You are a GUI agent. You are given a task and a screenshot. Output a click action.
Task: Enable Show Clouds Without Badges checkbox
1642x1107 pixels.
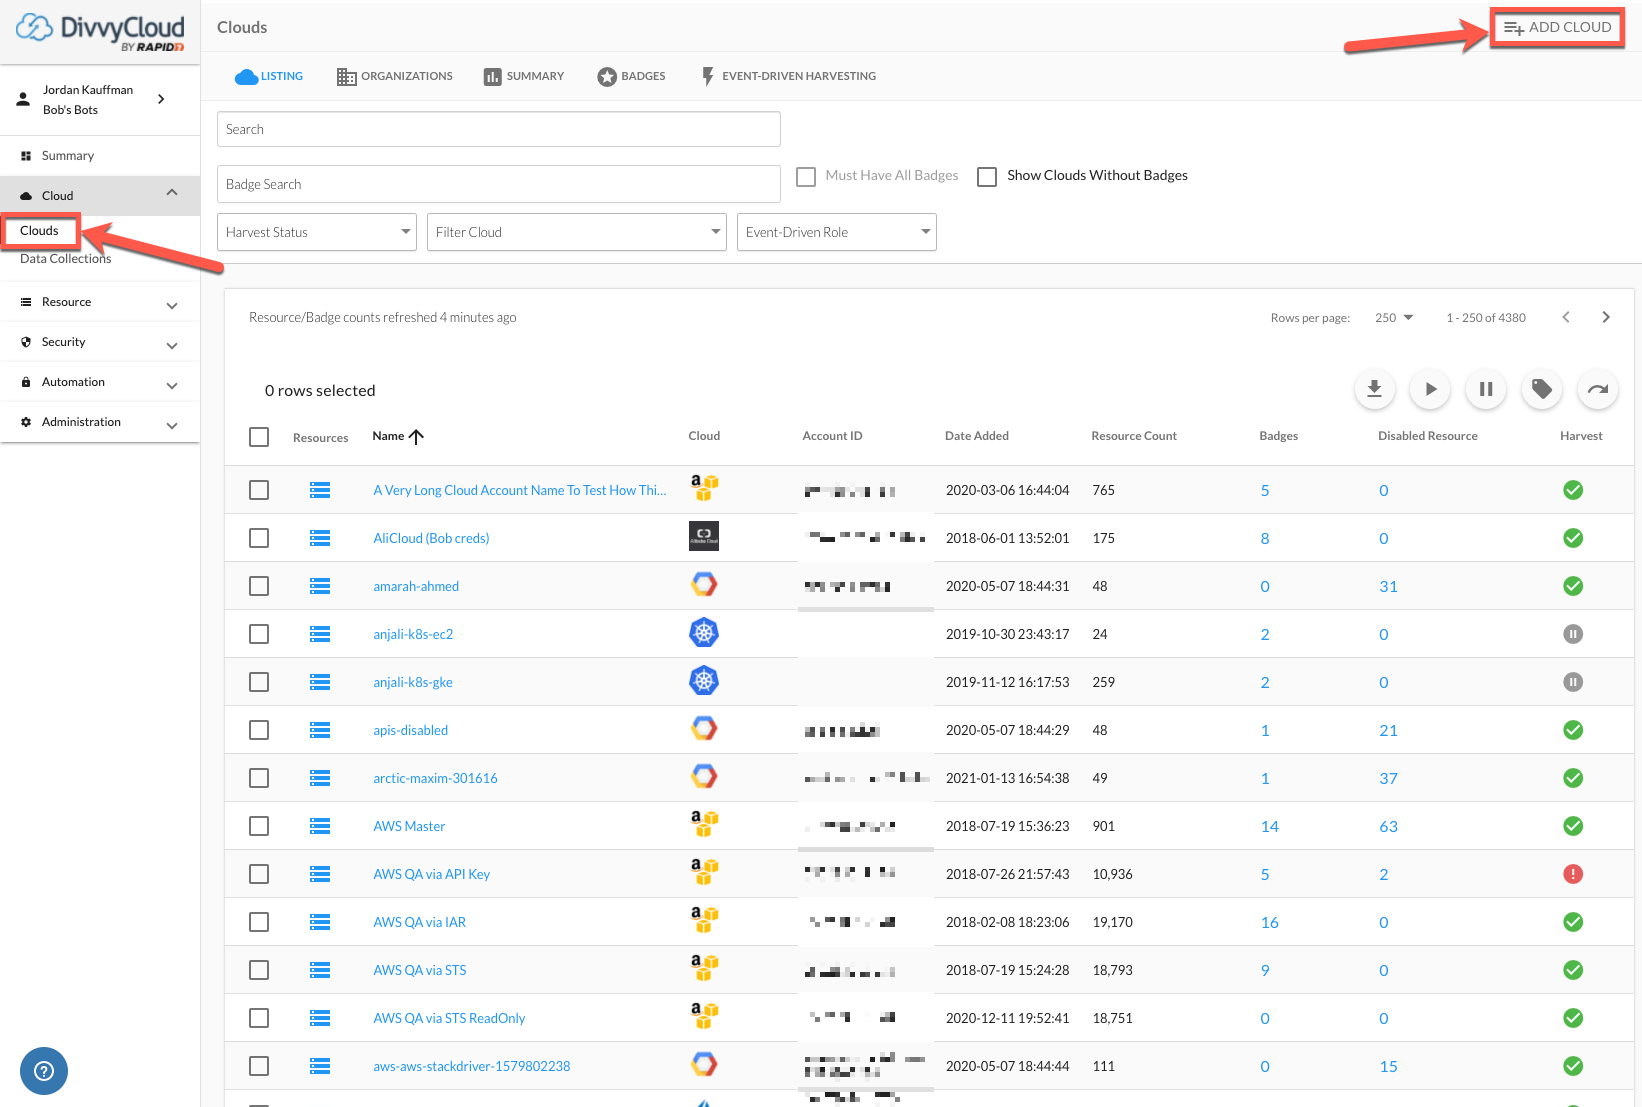pos(987,176)
